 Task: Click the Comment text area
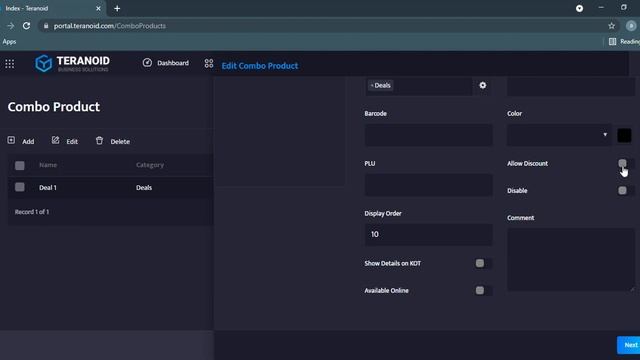(571, 260)
